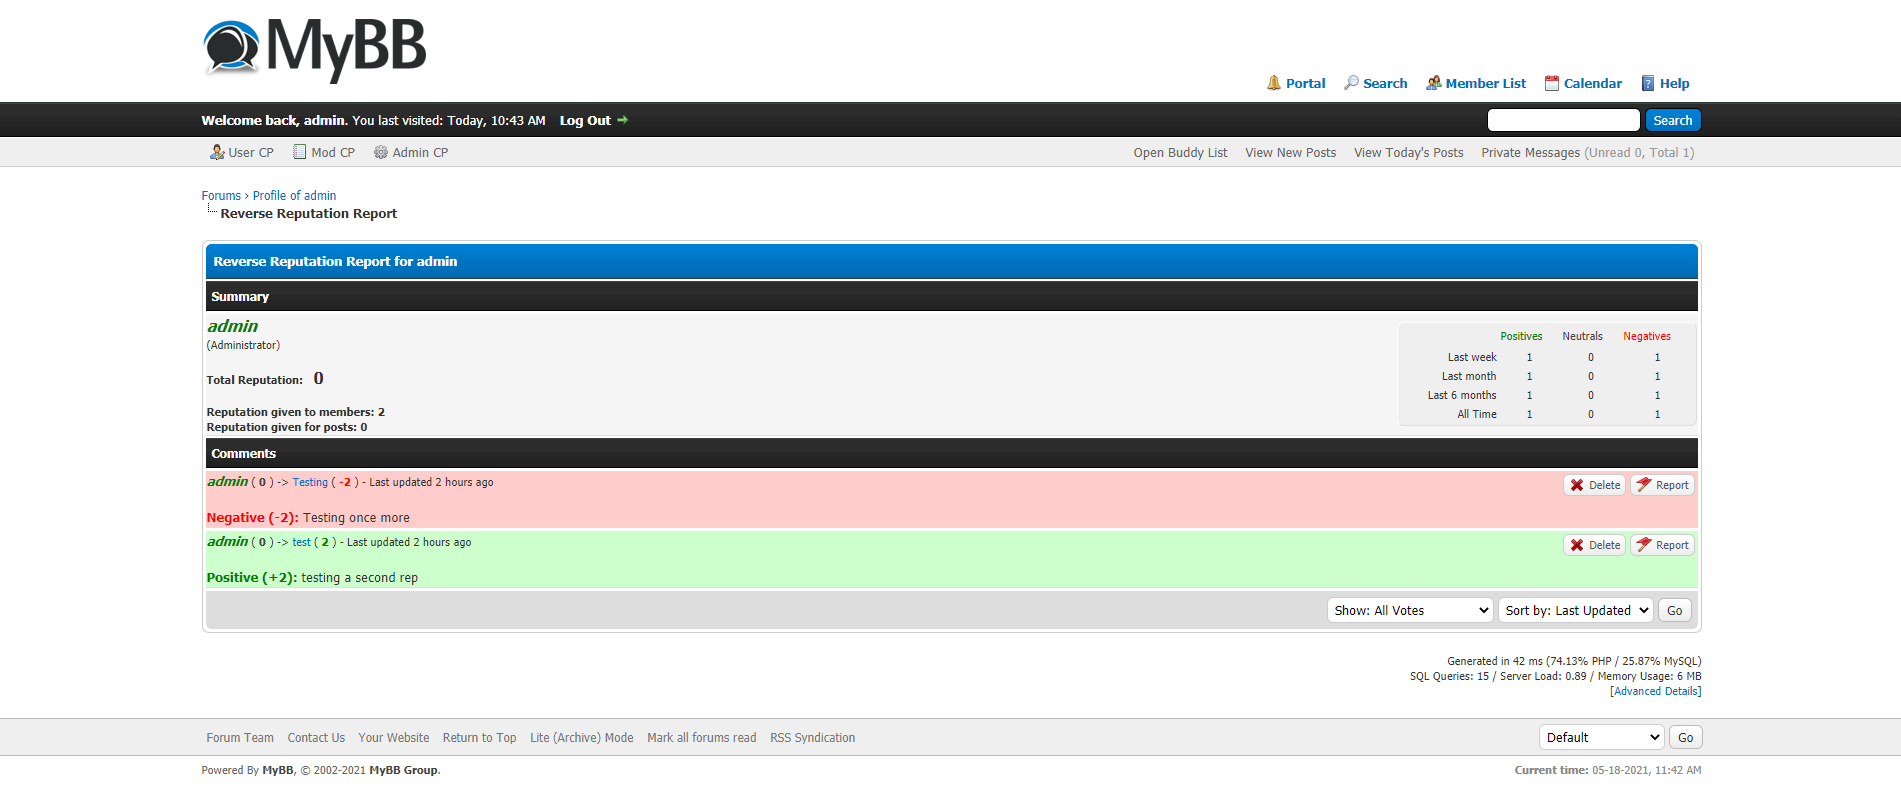1901x800 pixels.
Task: Click the MyBB logo
Action: pos(314,48)
